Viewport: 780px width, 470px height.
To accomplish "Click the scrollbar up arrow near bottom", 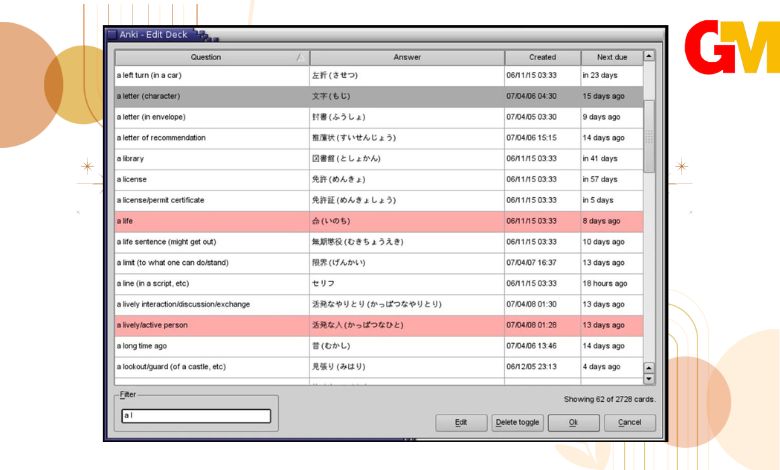I will (x=649, y=368).
